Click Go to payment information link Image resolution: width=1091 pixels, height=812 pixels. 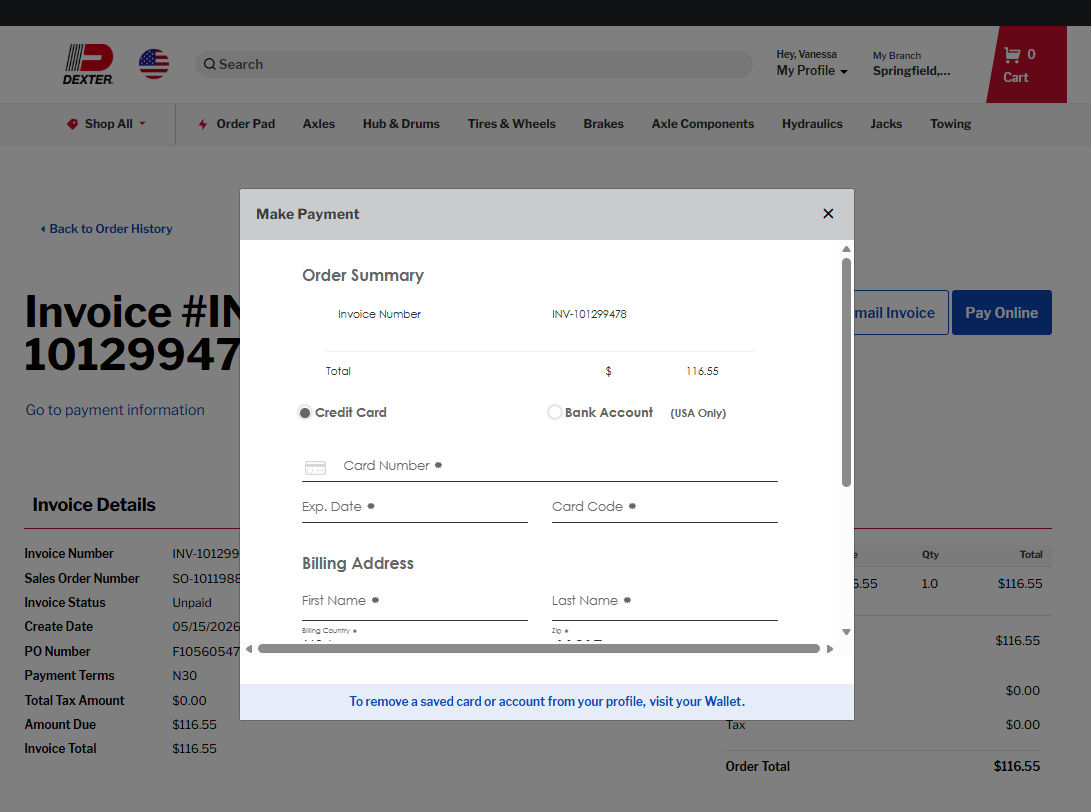[115, 410]
